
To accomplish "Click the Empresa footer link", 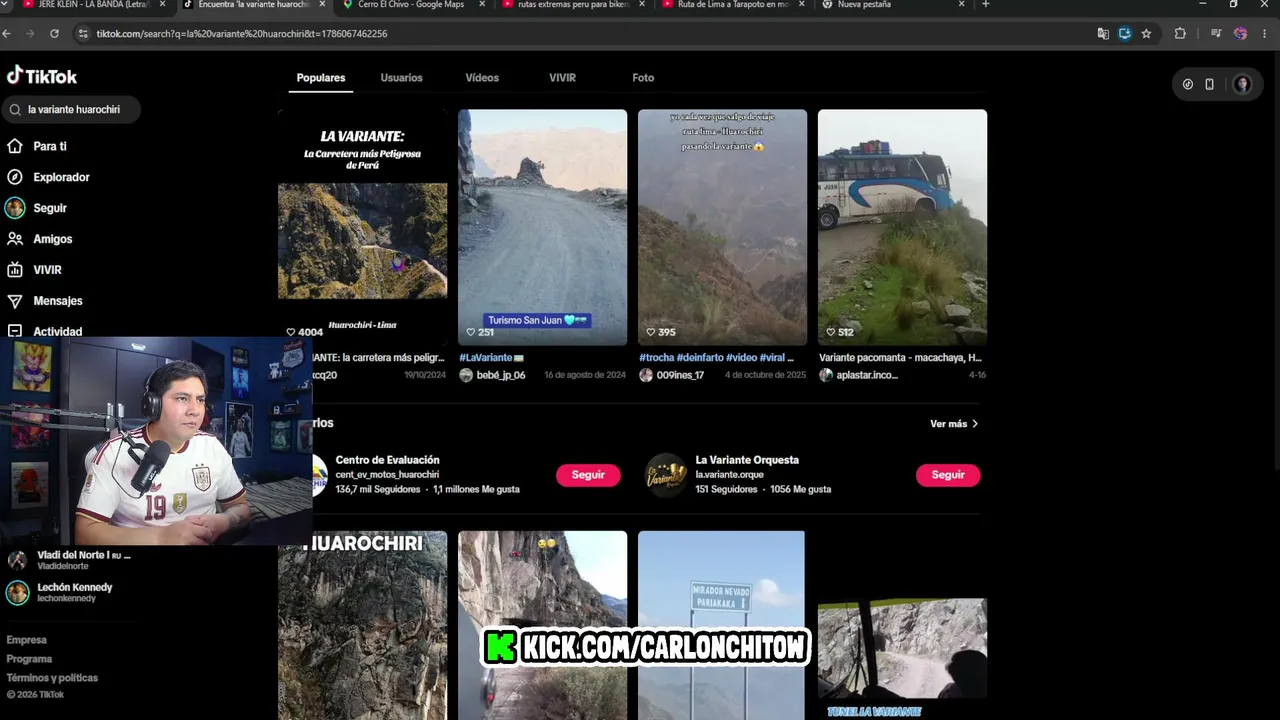I will 27,640.
